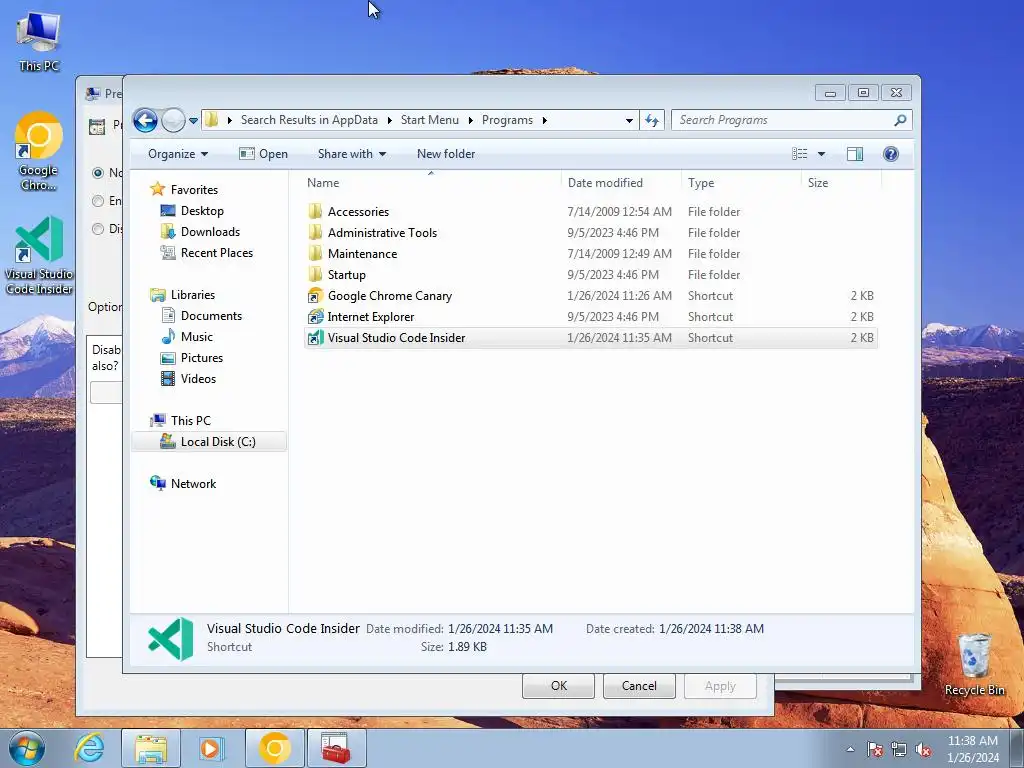Screen dimensions: 1024x768
Task: Expand the arrow after Programs breadcrumb
Action: [545, 120]
